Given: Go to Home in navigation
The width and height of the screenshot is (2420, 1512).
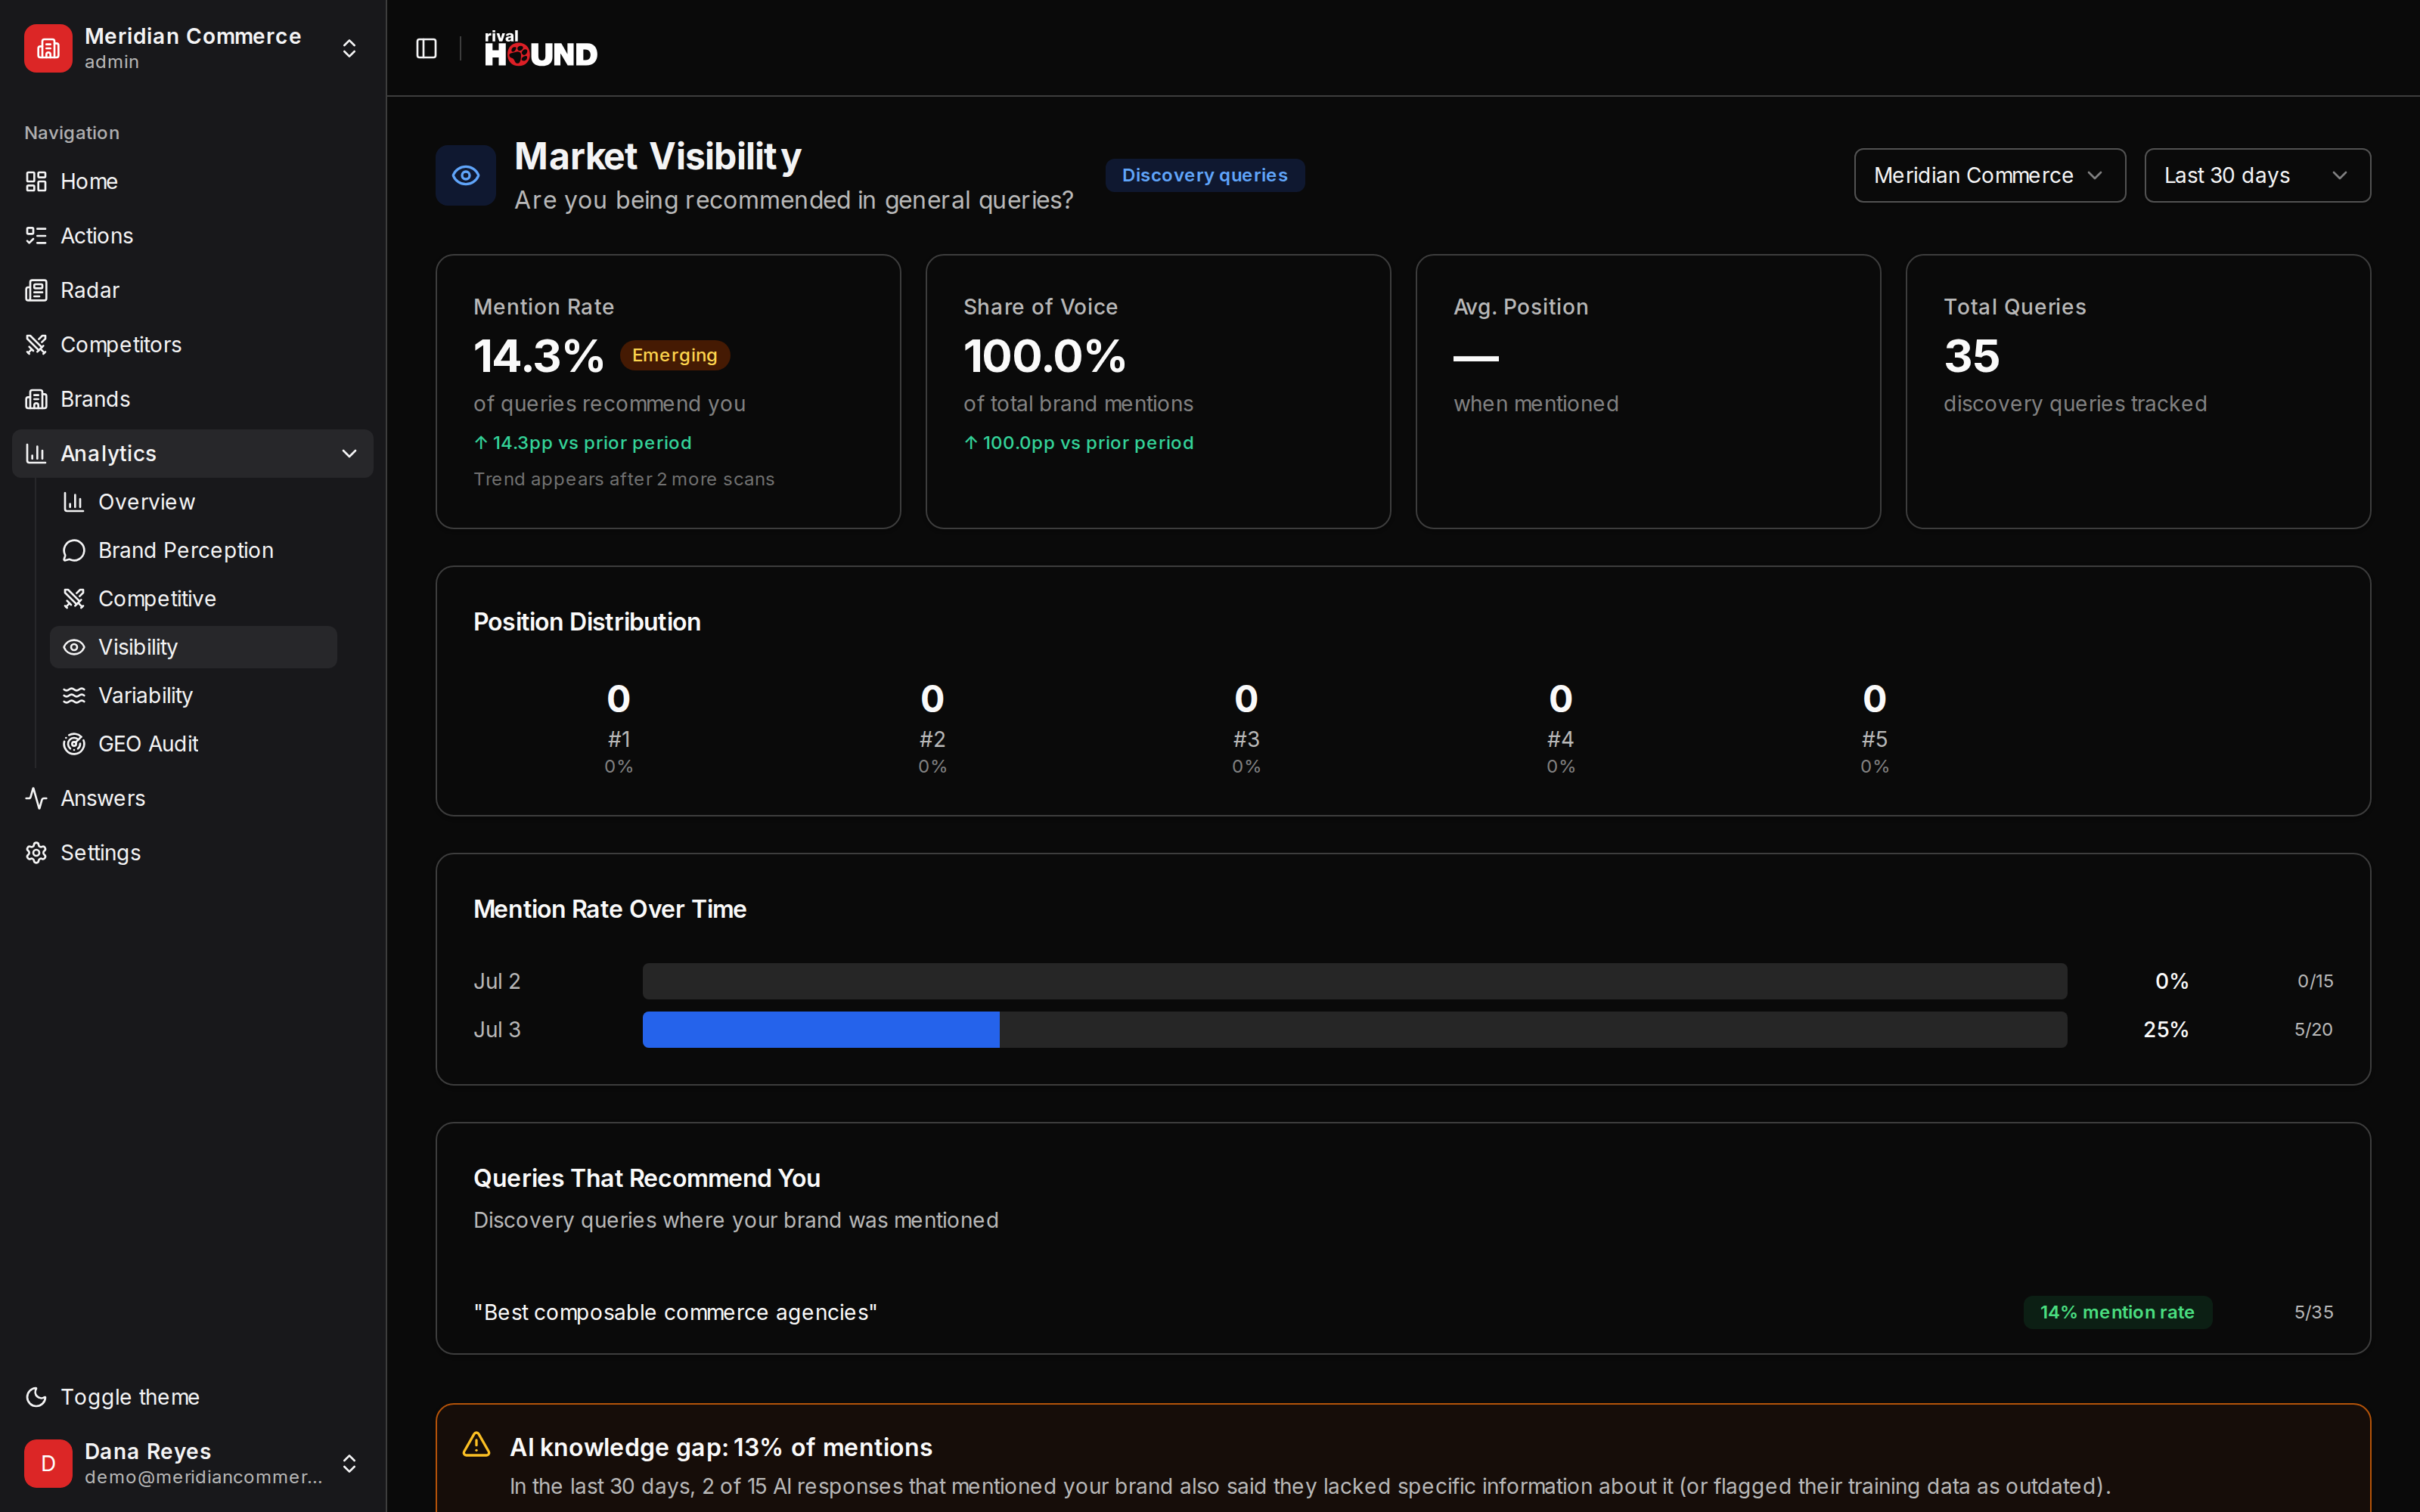Looking at the screenshot, I should (192, 181).
